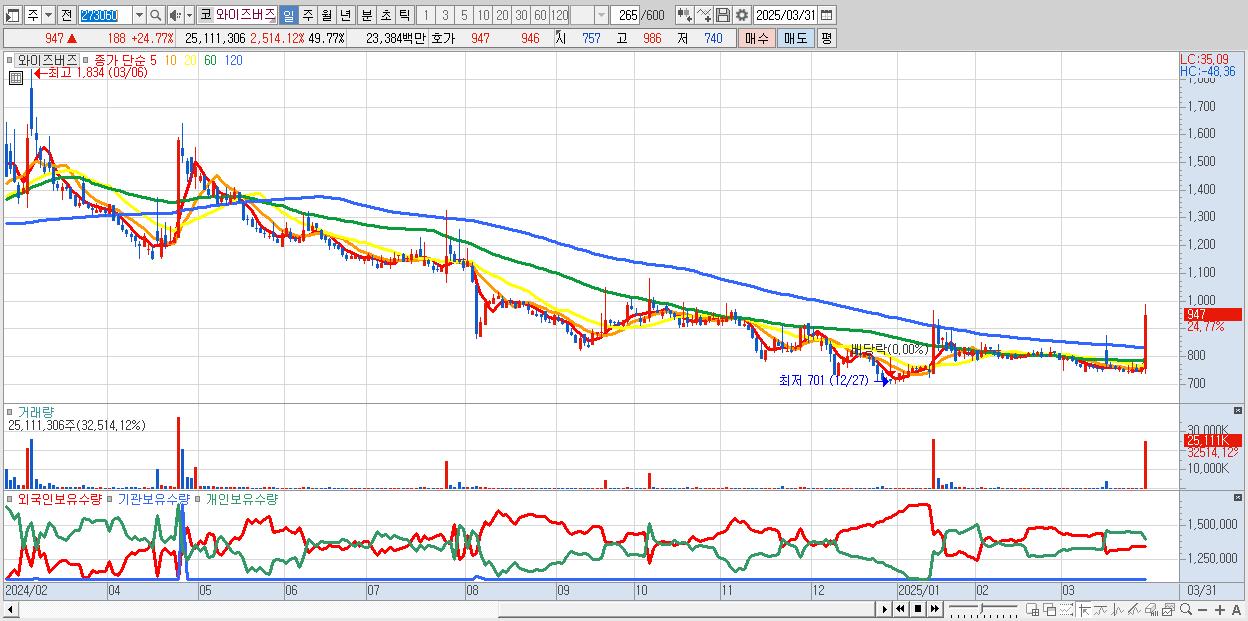The height and width of the screenshot is (621, 1248).
Task: Select interval 60 button
Action: (x=540, y=15)
